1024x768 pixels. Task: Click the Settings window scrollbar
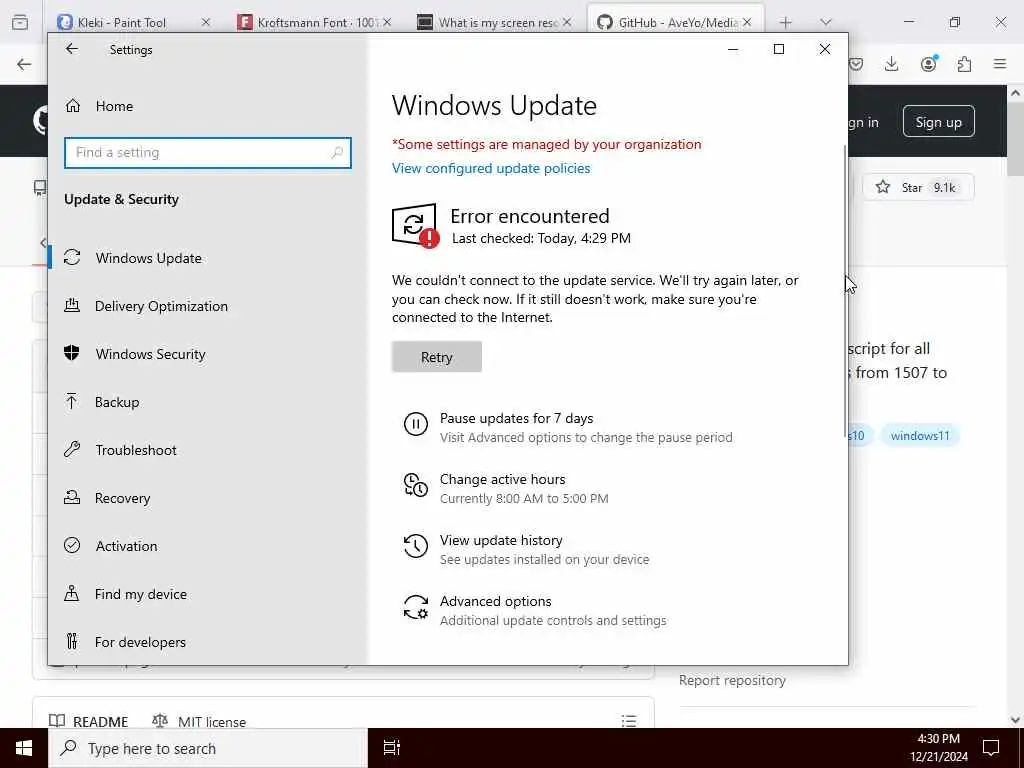coord(845,291)
